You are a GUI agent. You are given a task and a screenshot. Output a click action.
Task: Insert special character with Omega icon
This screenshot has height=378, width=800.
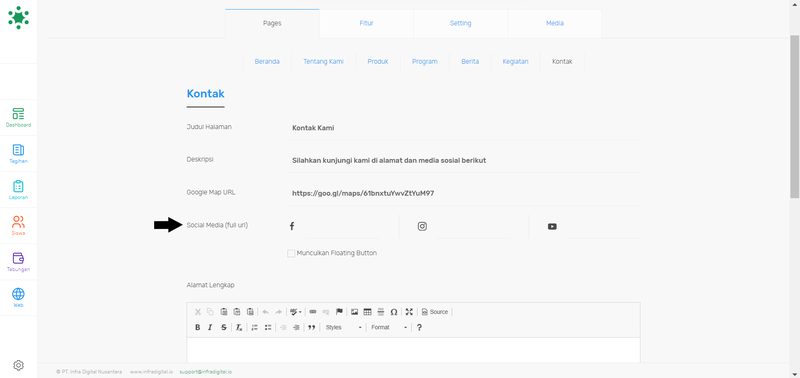tap(394, 312)
